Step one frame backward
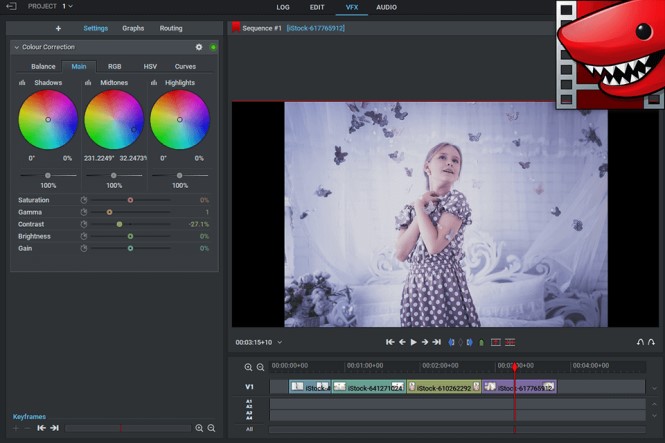665x443 pixels. click(402, 342)
